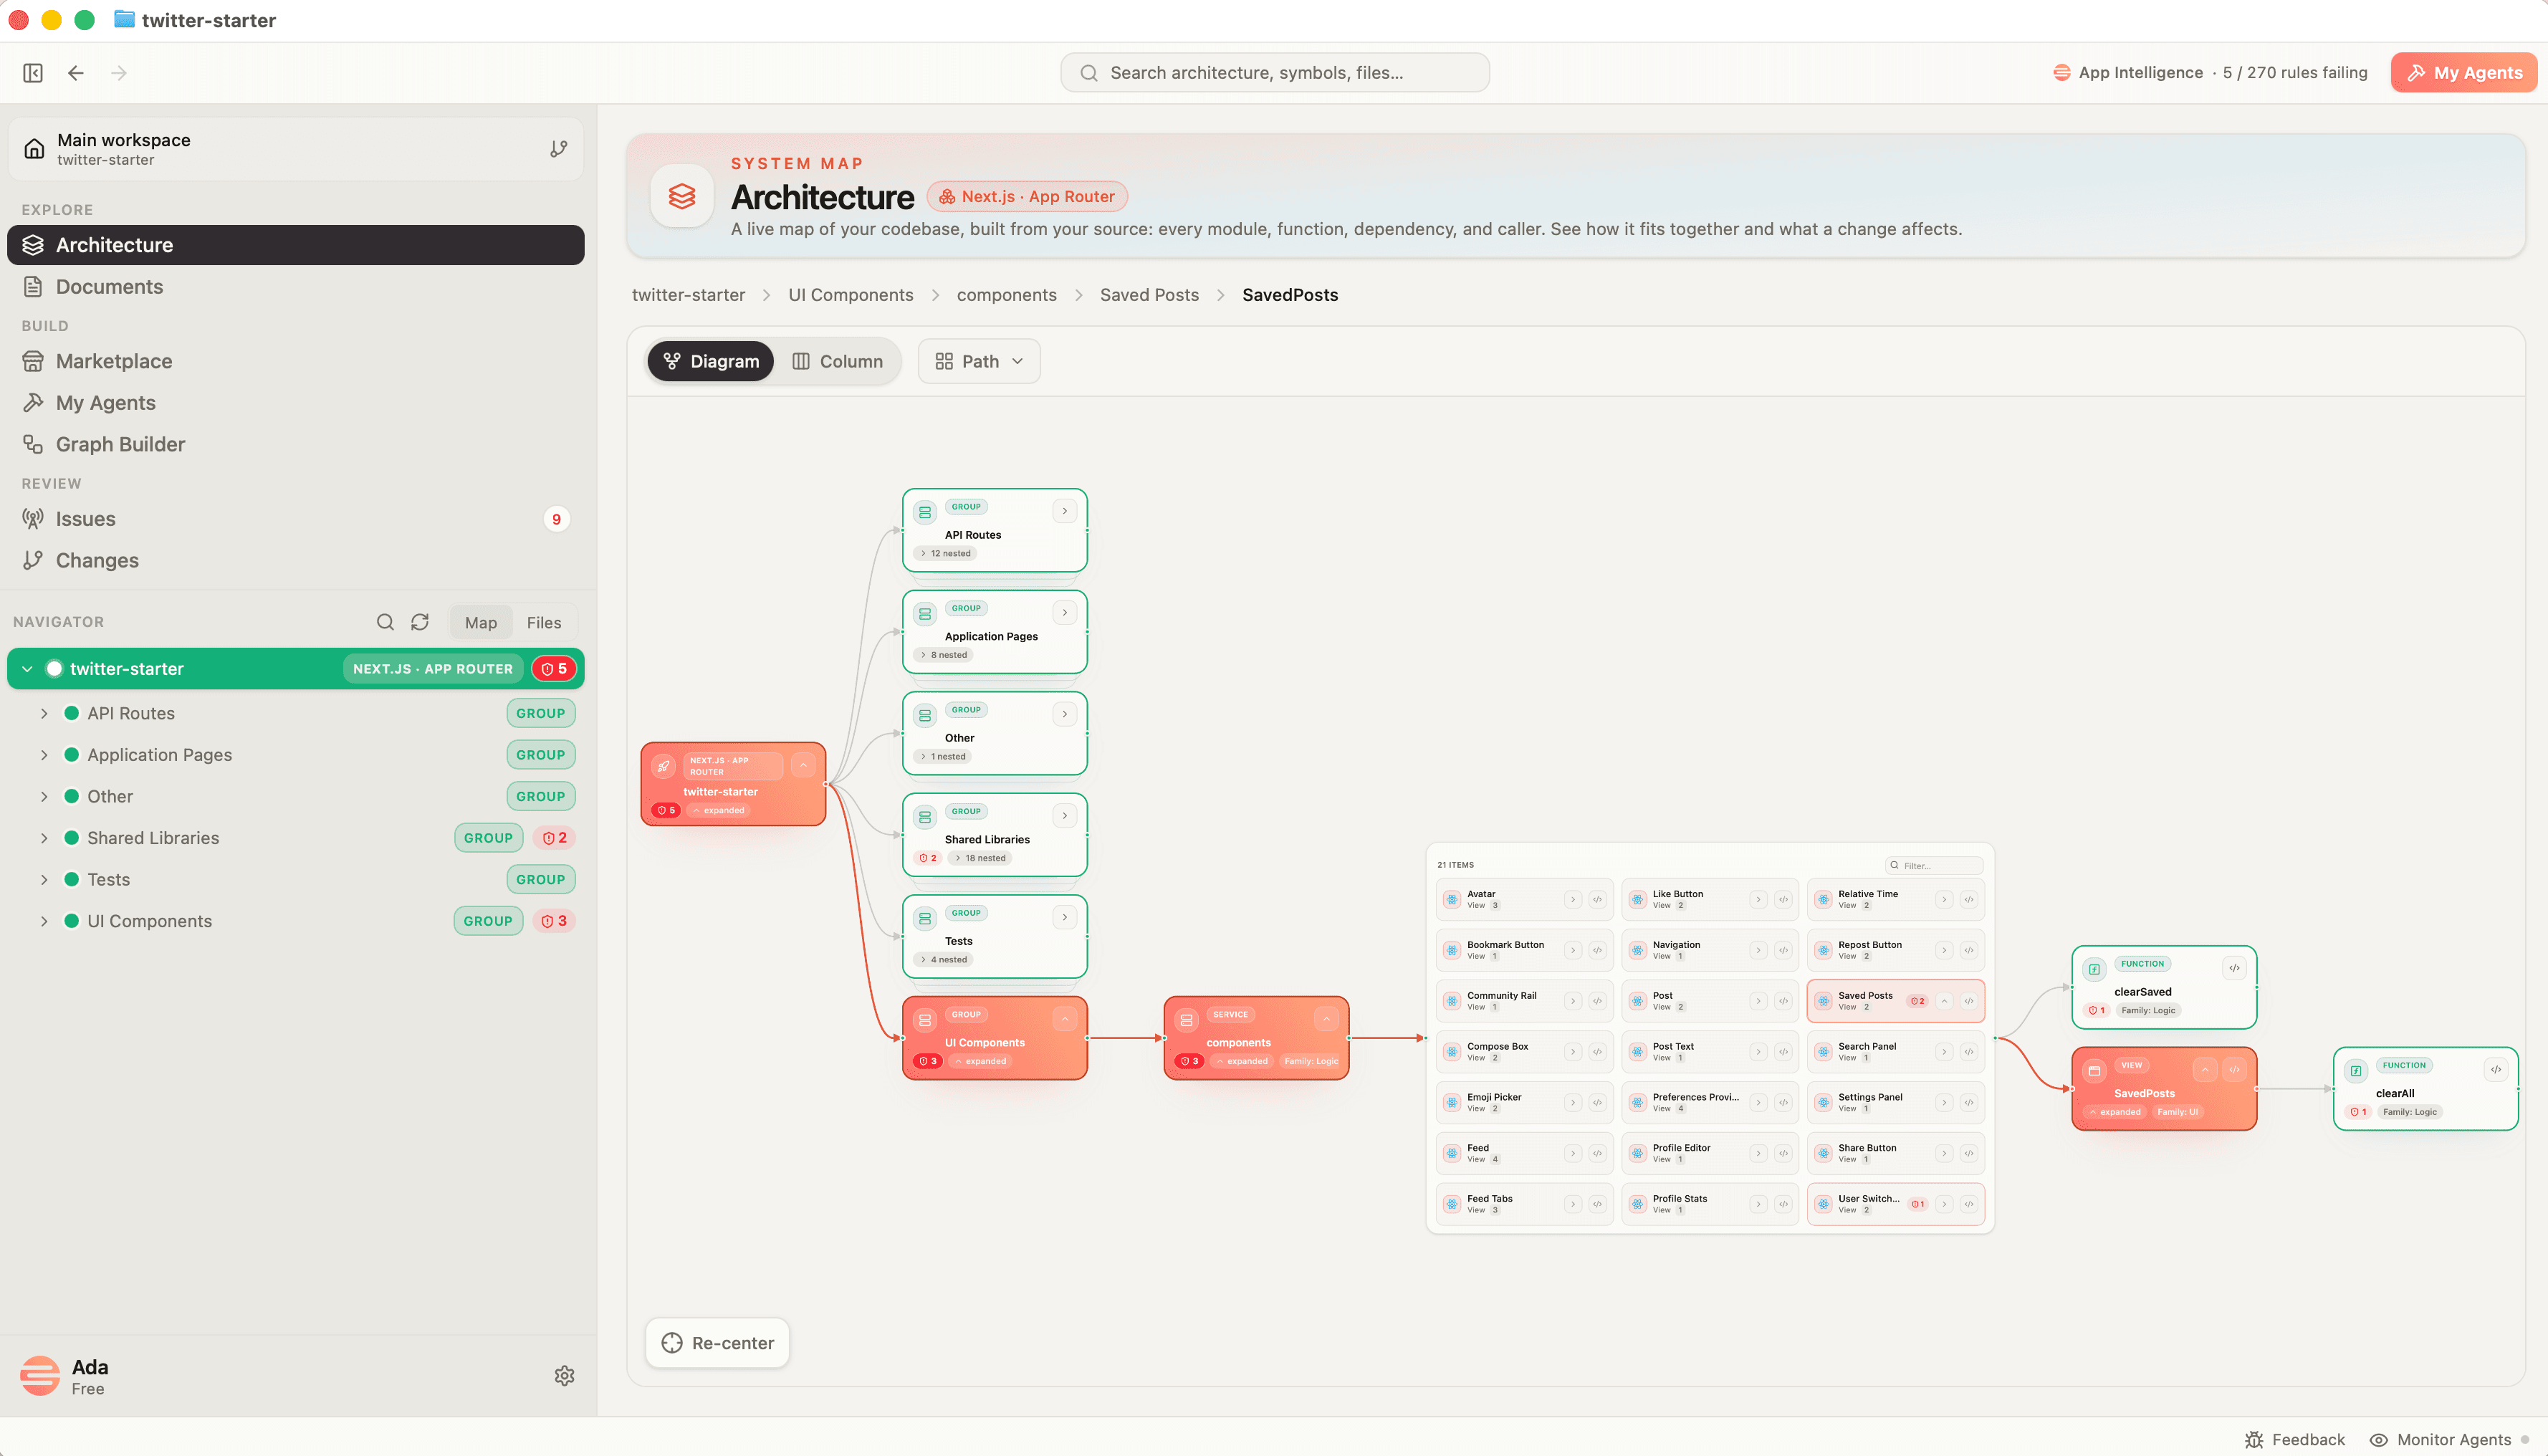
Task: Open Issues in the sidebar
Action: pos(296,519)
